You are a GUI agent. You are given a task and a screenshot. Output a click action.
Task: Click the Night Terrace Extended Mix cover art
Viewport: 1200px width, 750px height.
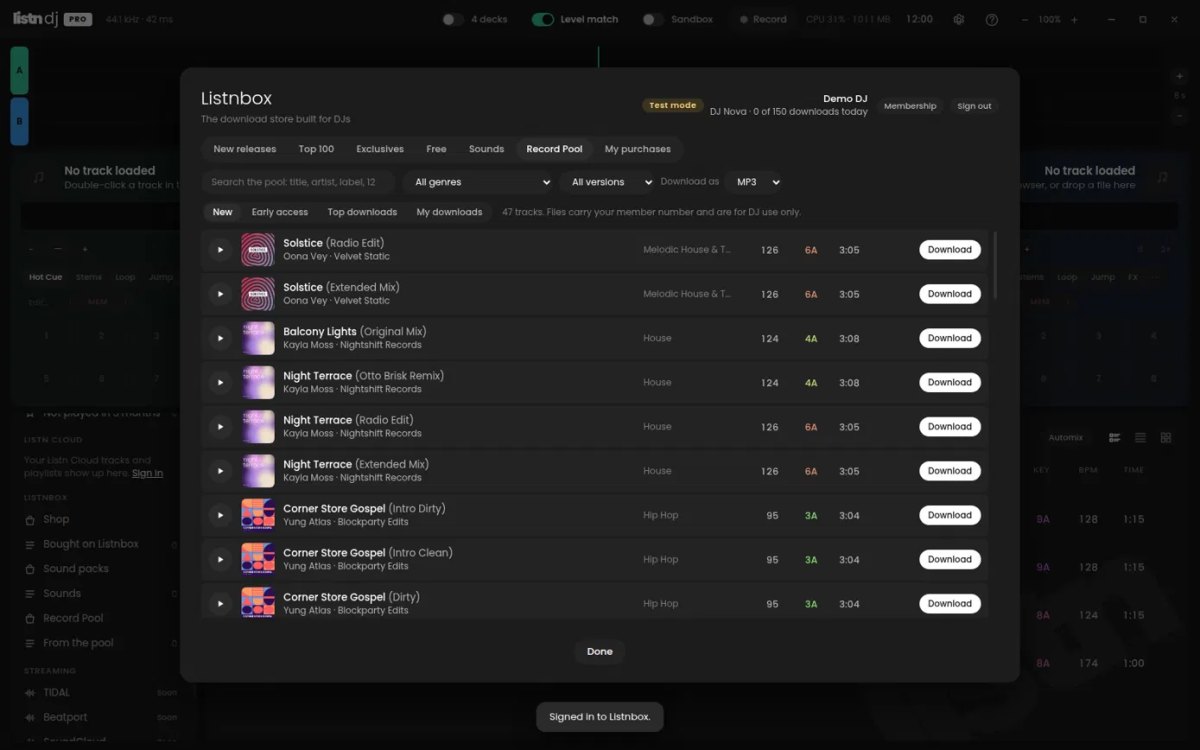[x=258, y=471]
